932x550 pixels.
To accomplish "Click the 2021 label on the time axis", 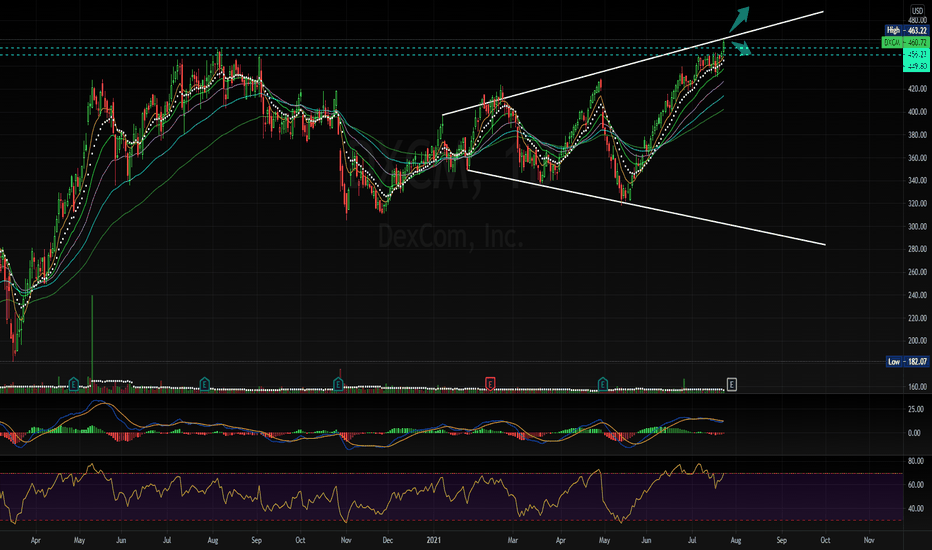I will pyautogui.click(x=434, y=540).
